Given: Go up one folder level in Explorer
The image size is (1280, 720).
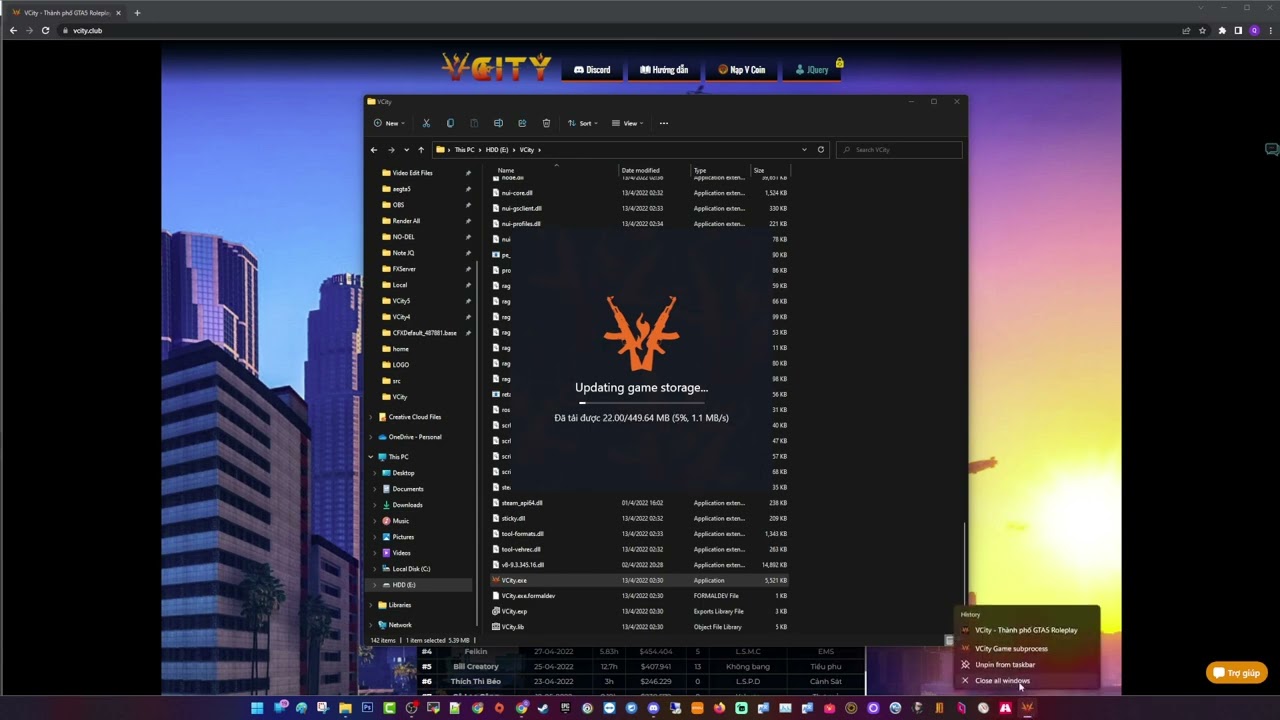Looking at the screenshot, I should point(421,150).
